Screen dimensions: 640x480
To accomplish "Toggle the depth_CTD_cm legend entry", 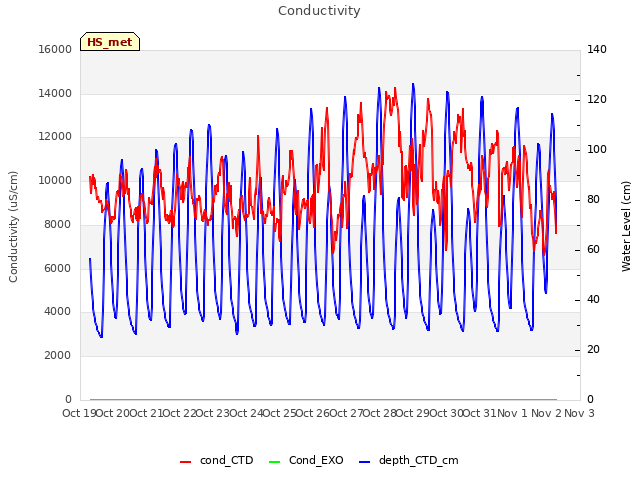I will [x=409, y=460].
